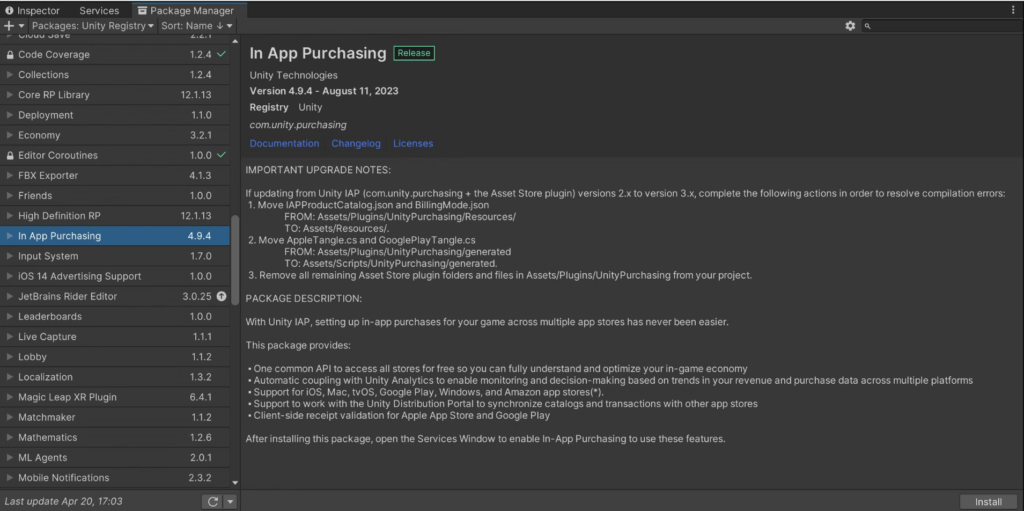Open the Licenses link

coord(413,143)
